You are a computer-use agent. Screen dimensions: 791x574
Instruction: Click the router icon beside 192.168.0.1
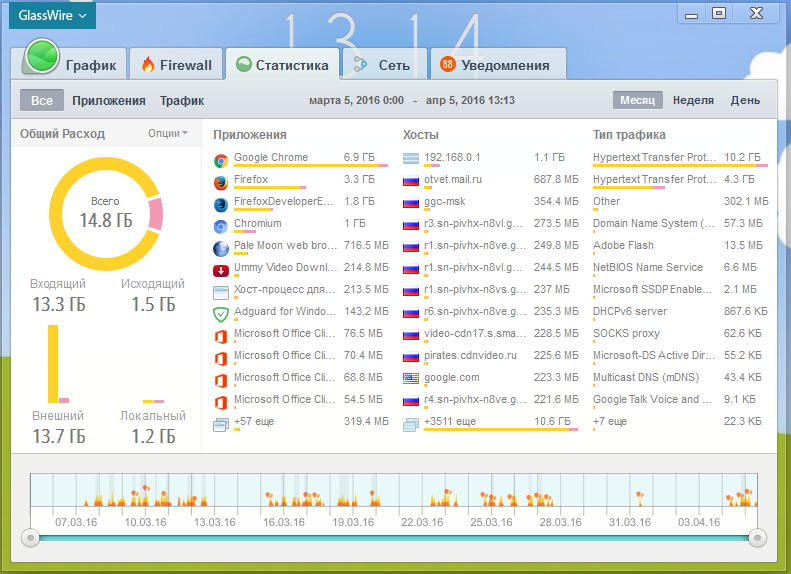tap(411, 159)
